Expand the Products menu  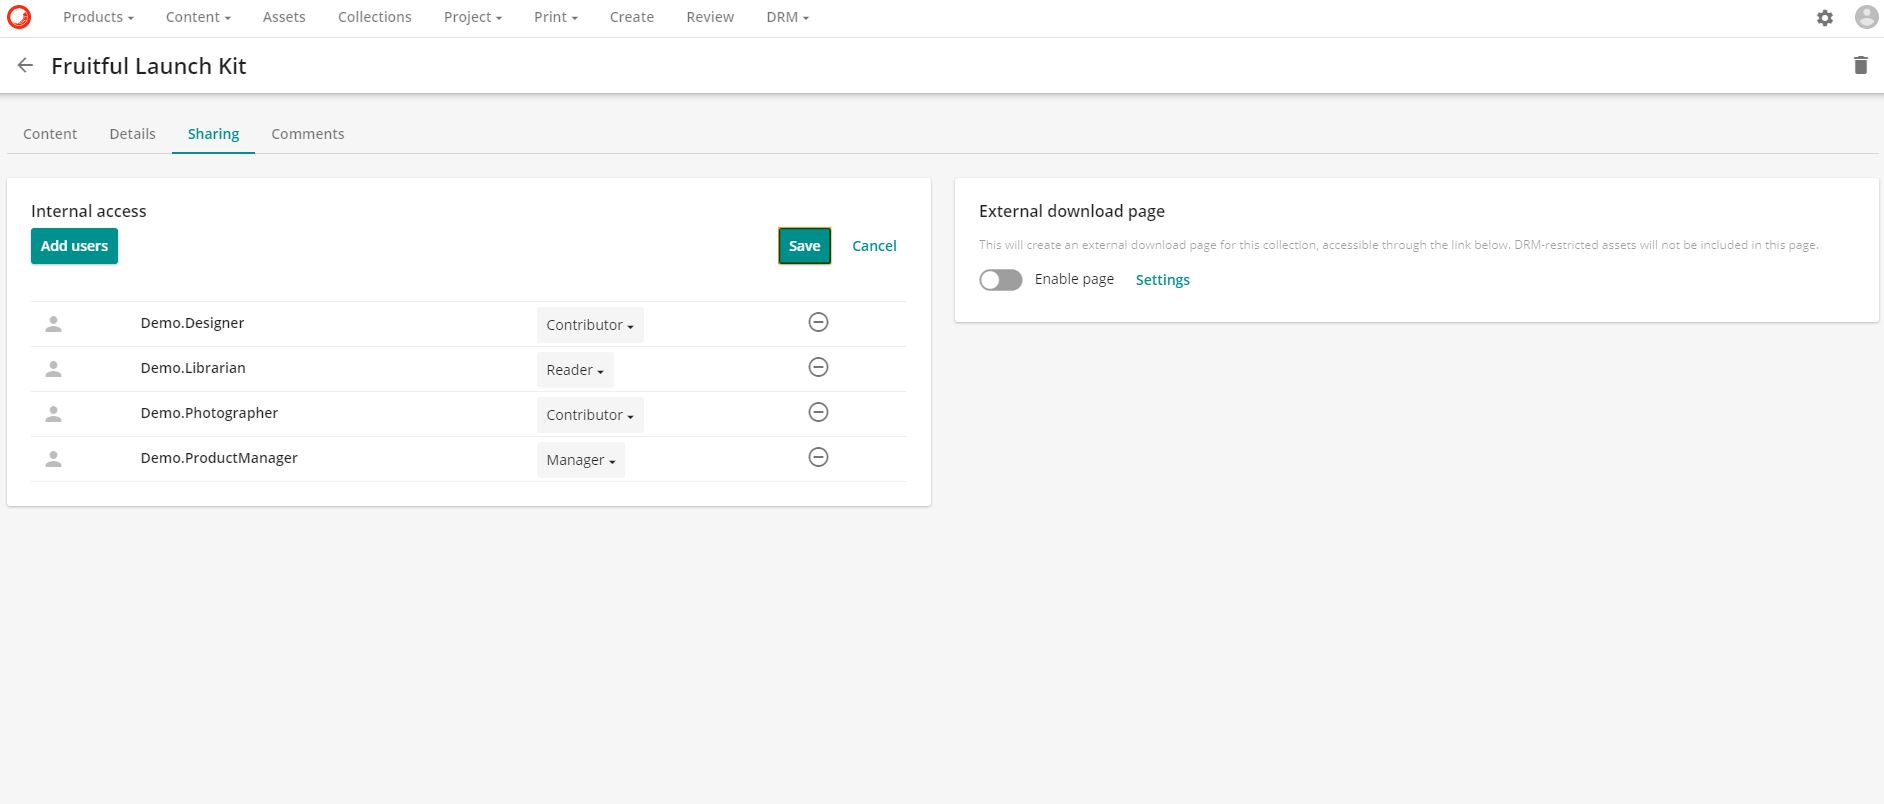click(x=98, y=17)
